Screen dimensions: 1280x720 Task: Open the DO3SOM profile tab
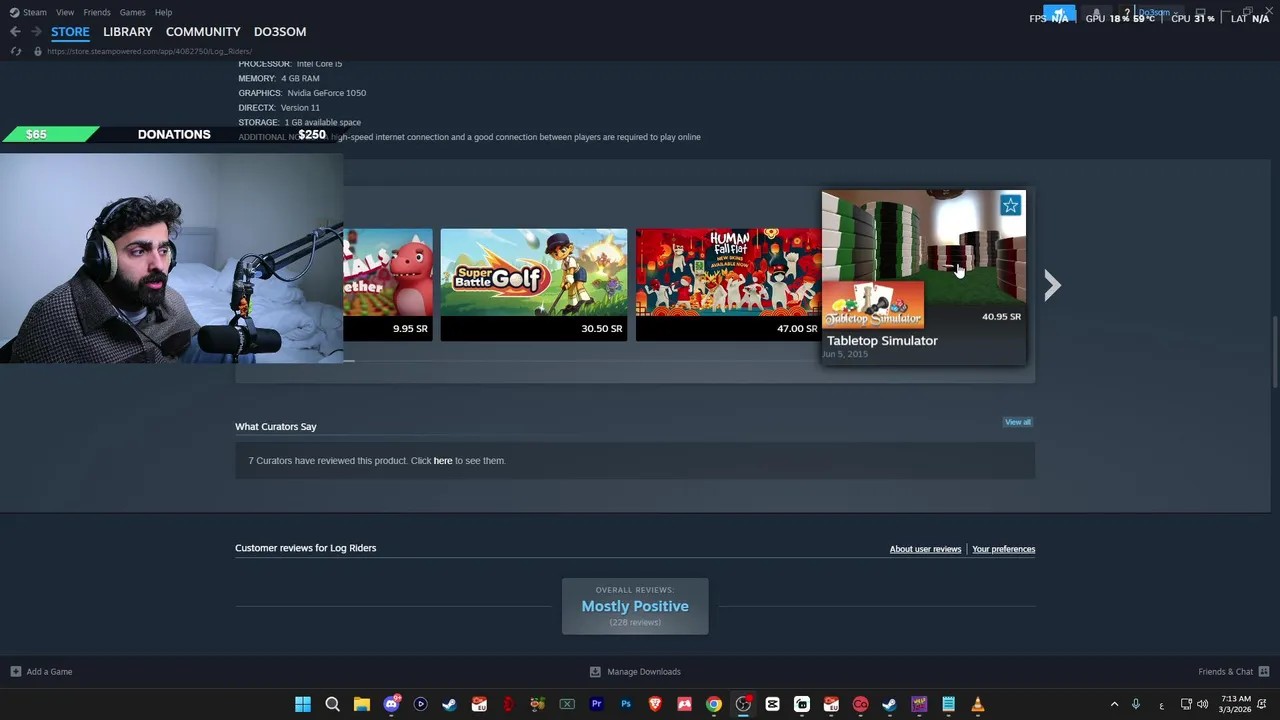280,32
